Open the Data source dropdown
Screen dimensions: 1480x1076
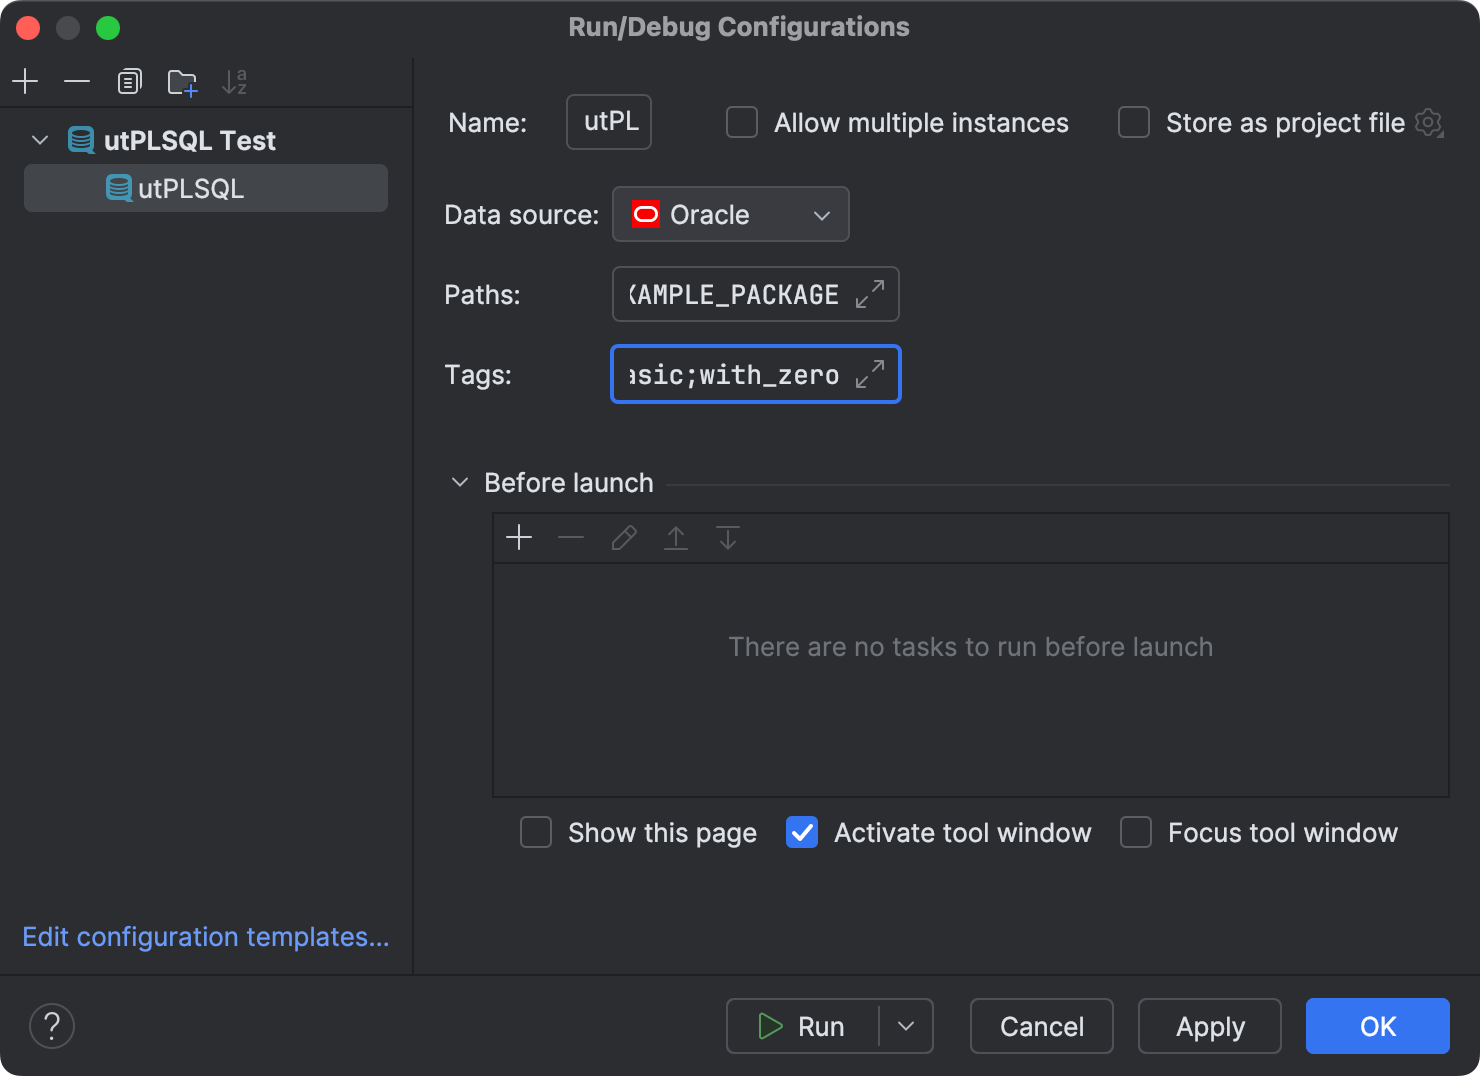coord(821,214)
